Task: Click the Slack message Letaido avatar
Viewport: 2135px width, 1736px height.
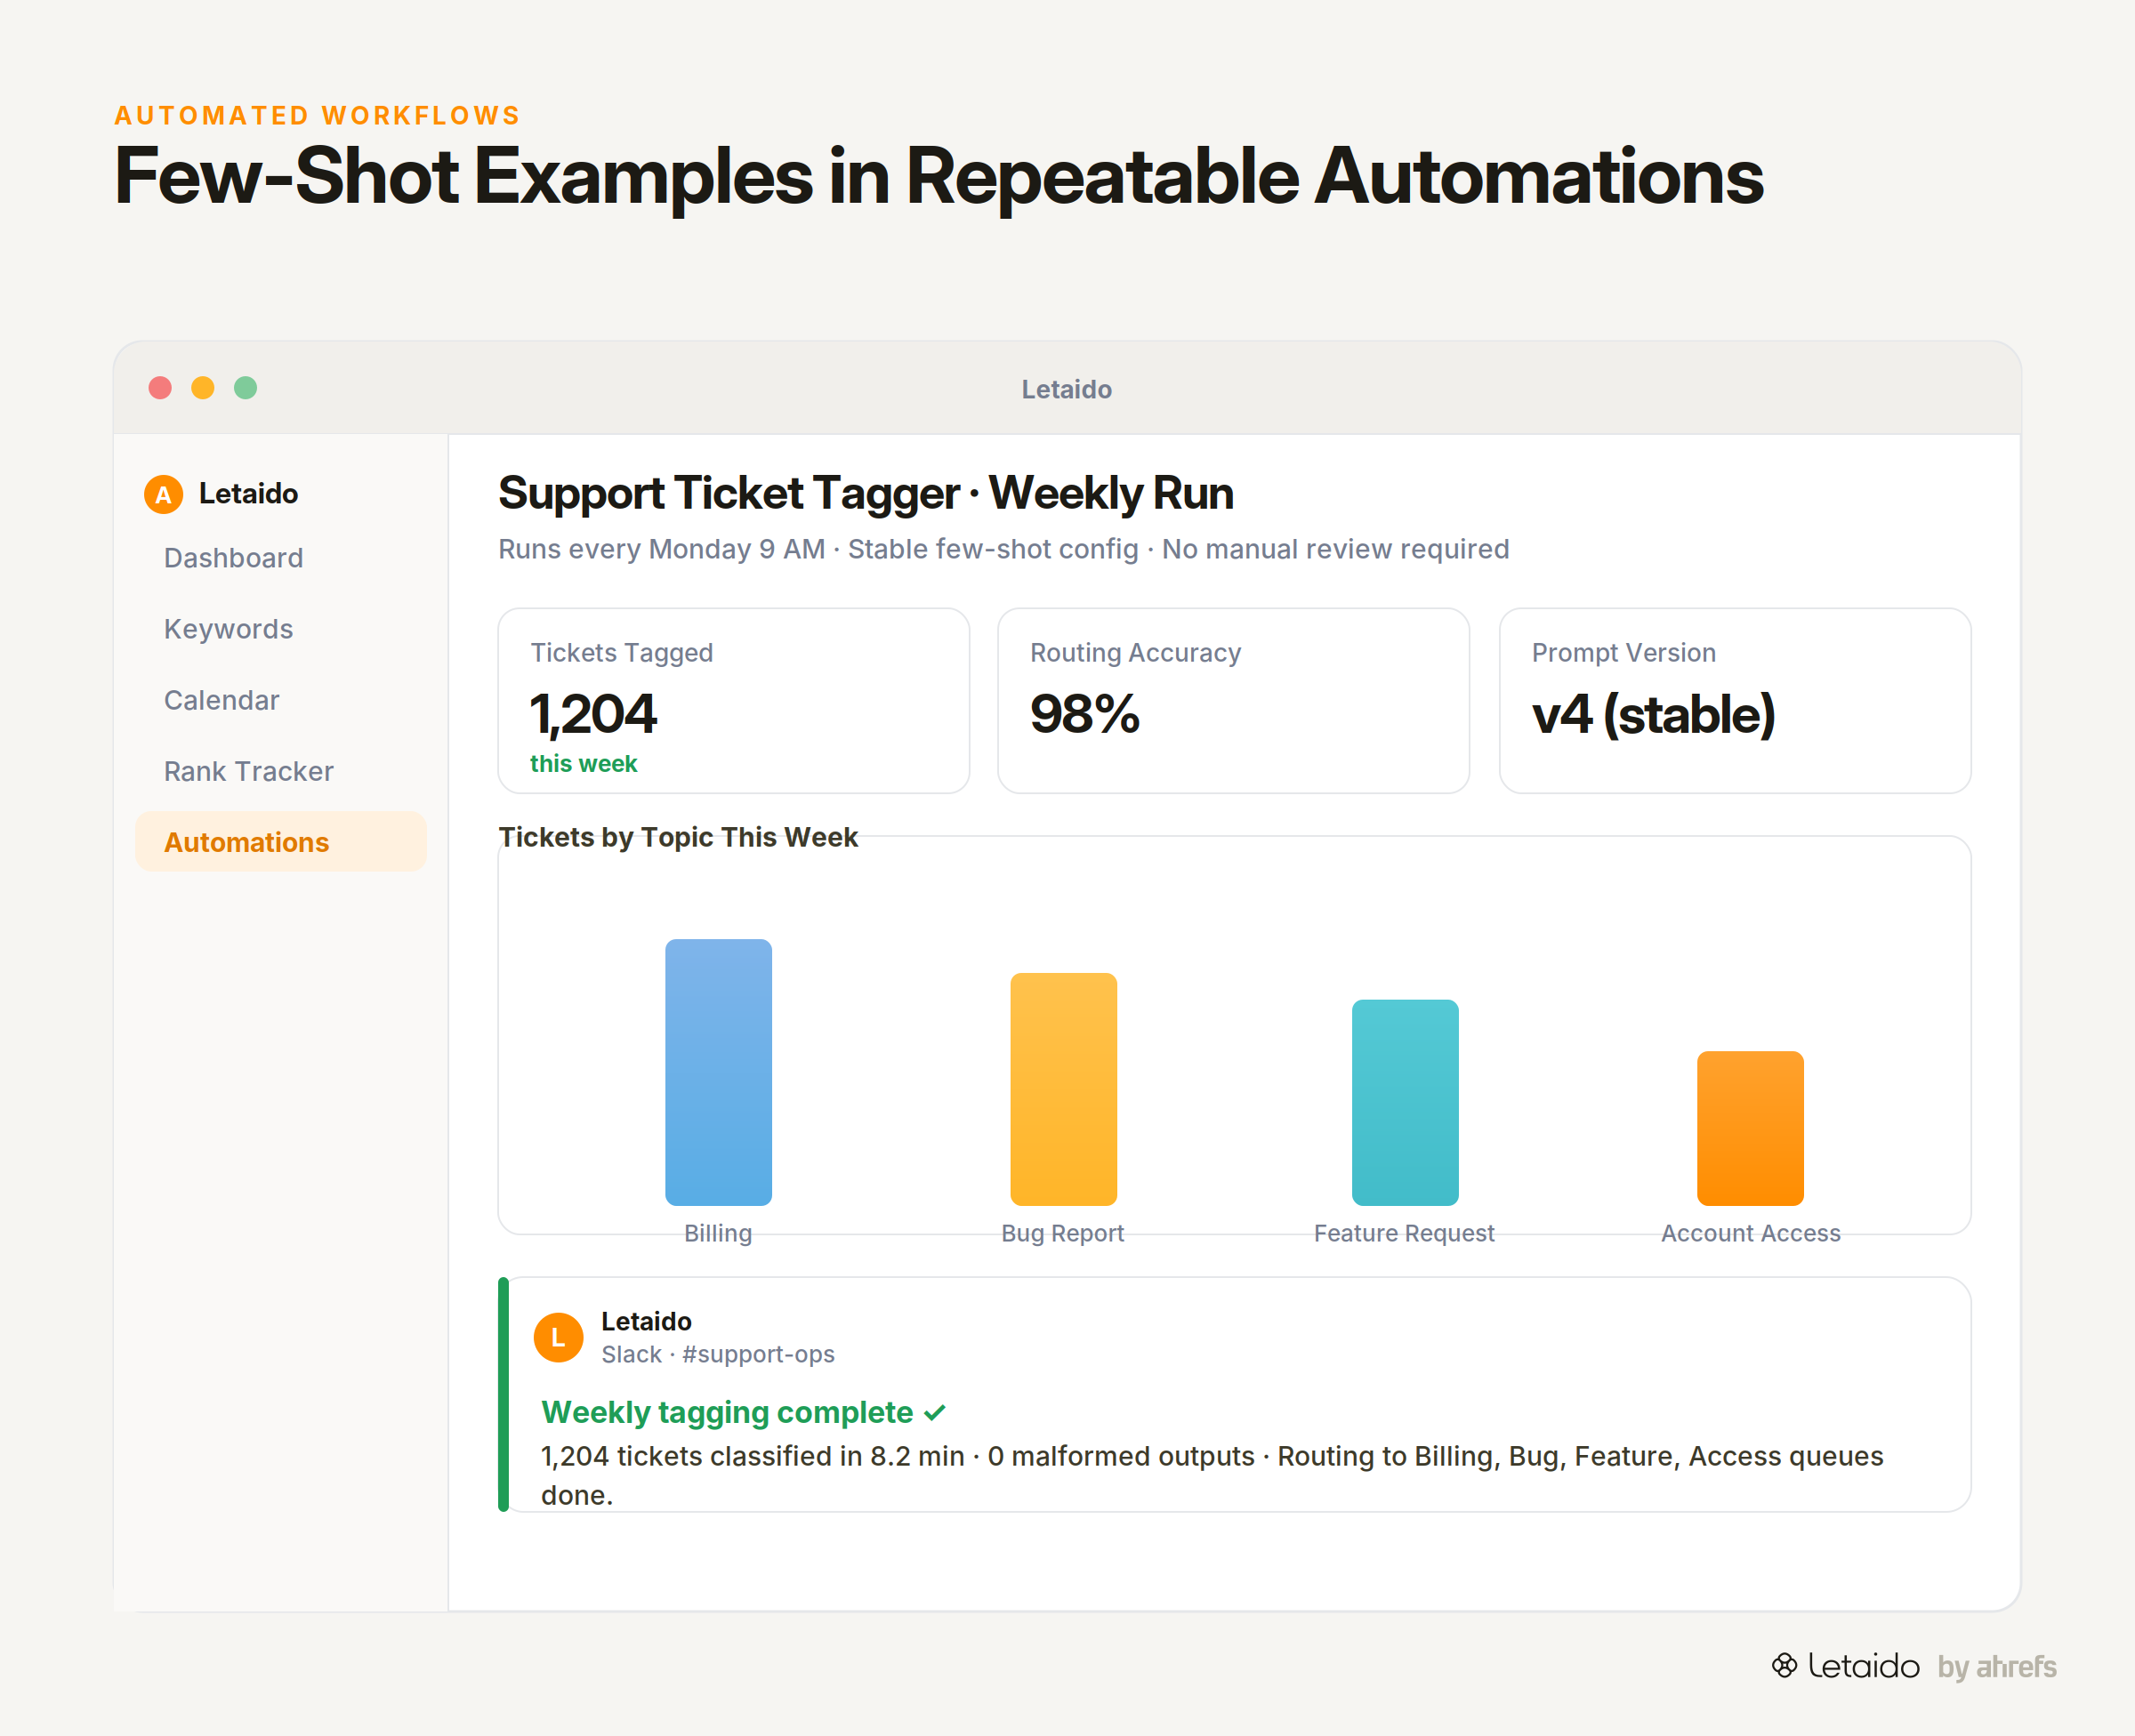Action: [558, 1337]
